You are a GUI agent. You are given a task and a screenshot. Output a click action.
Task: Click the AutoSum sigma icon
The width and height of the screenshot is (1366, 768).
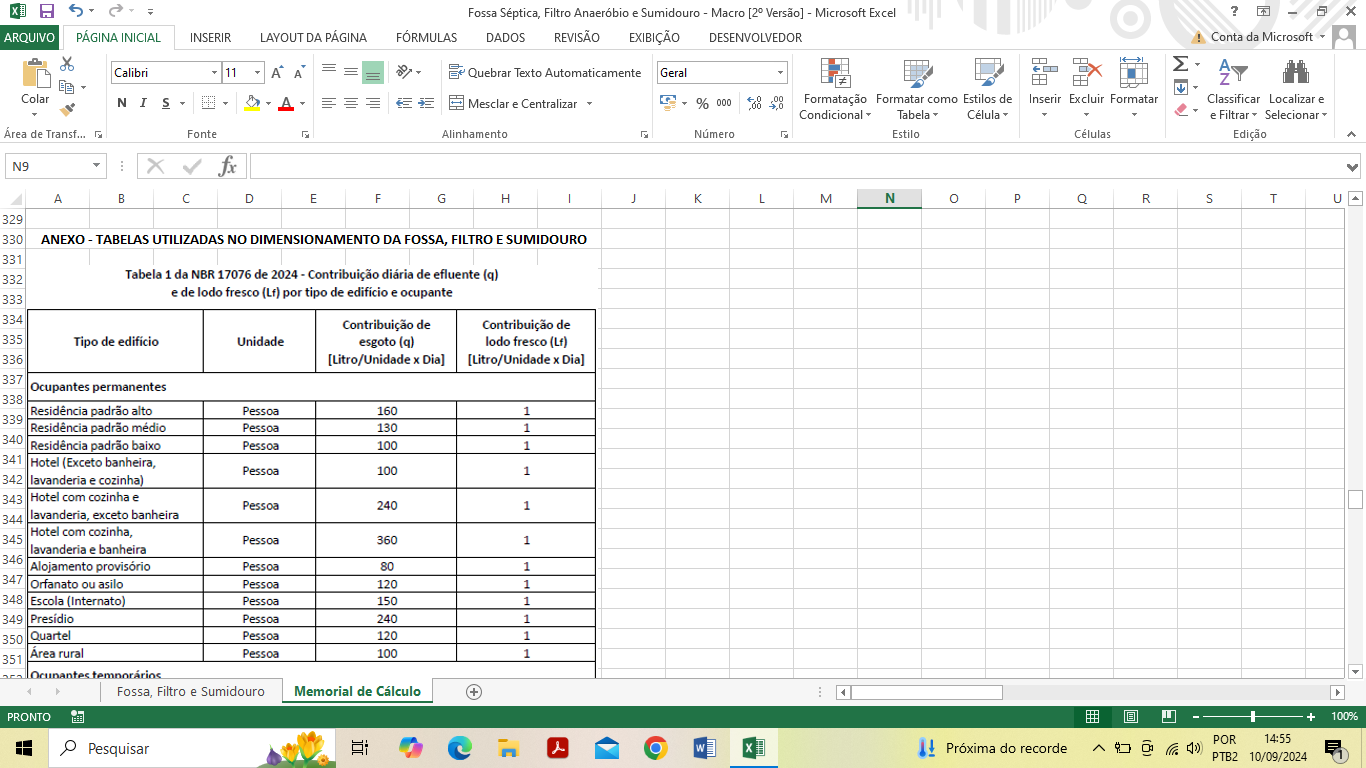[1180, 64]
